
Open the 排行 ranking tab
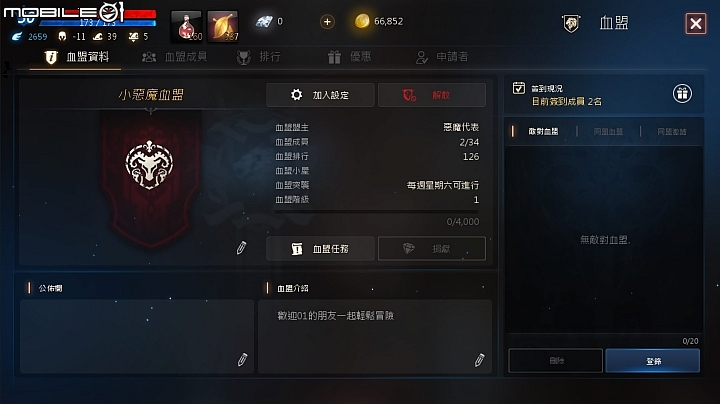point(259,57)
